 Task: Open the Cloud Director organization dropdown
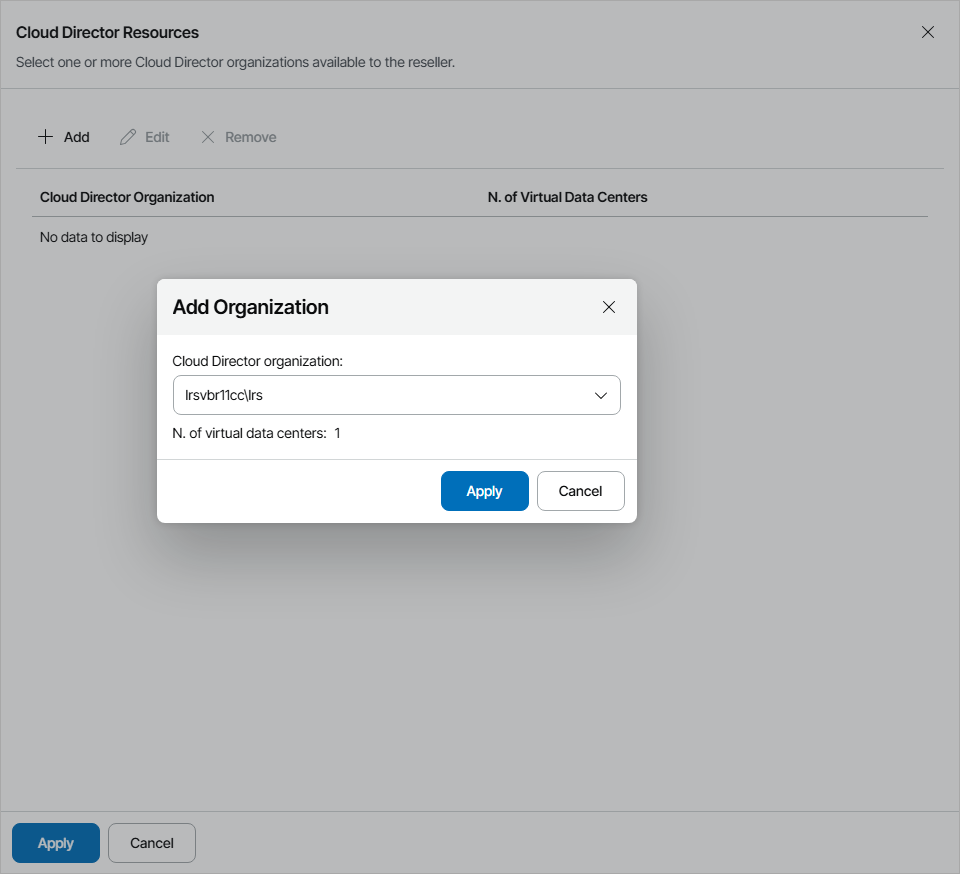click(396, 395)
